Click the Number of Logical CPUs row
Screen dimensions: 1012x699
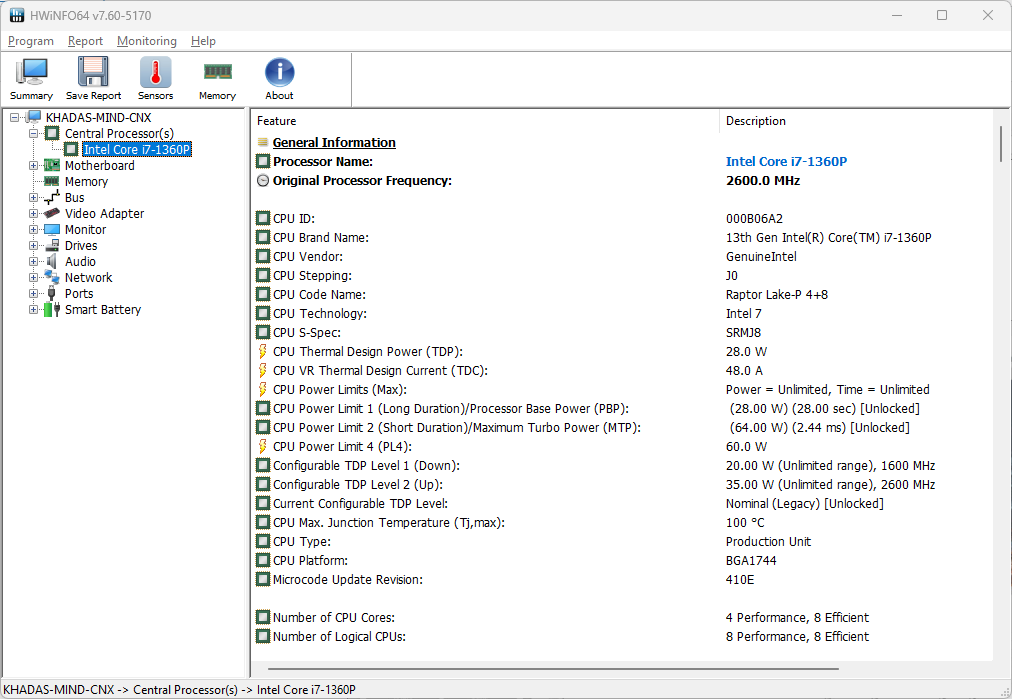click(622, 636)
